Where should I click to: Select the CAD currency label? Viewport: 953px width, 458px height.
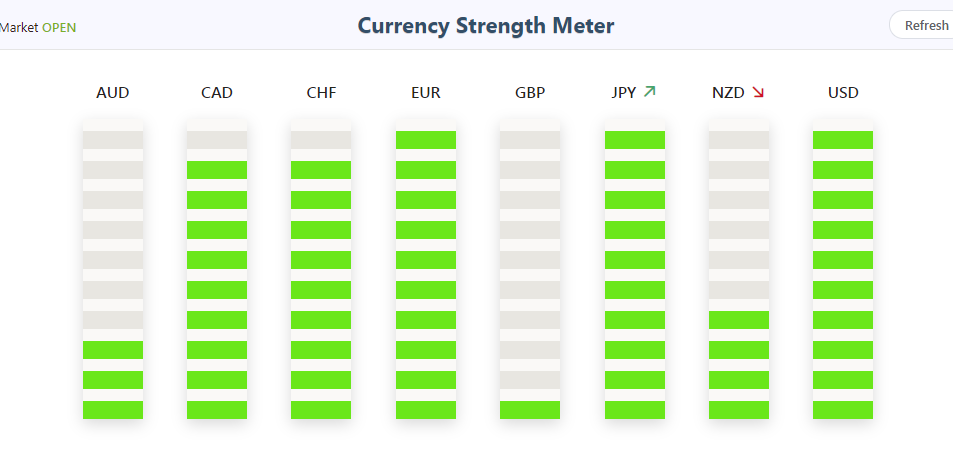[217, 93]
